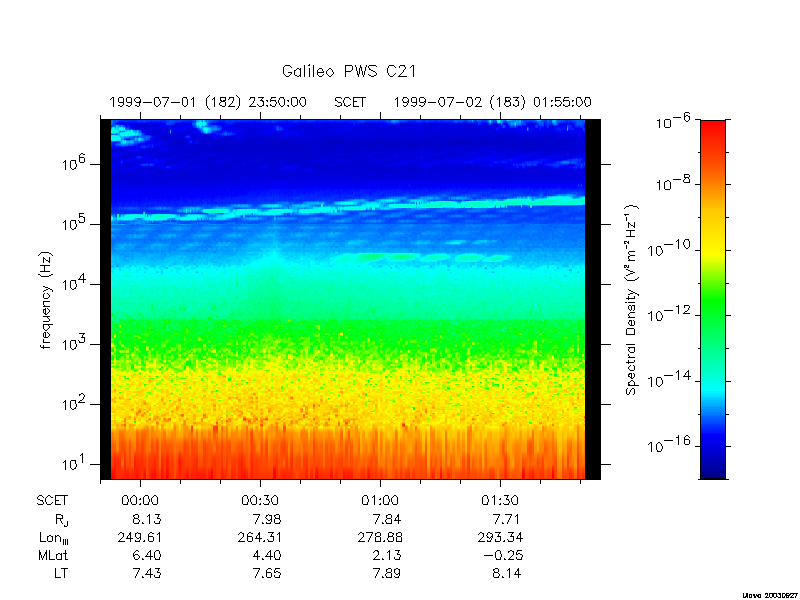
Task: Click the 01:30 SCET time label
Action: click(x=500, y=501)
